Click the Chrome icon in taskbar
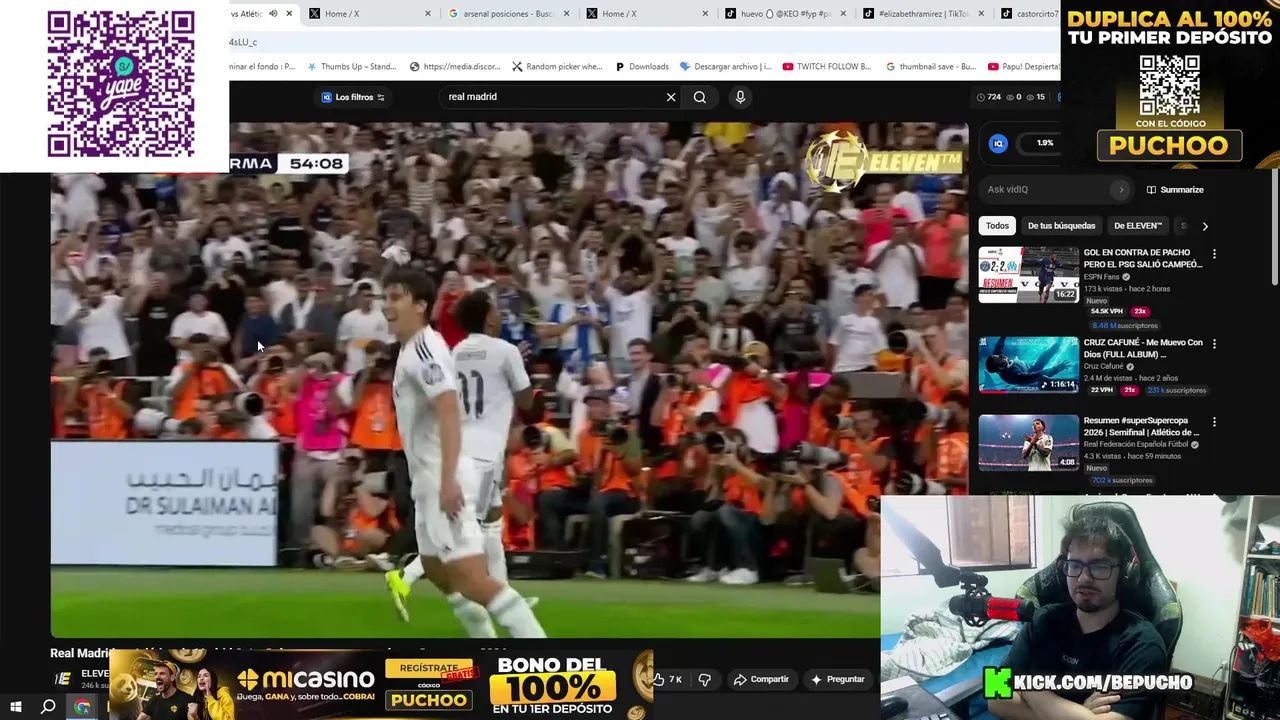1280x720 pixels. point(82,706)
